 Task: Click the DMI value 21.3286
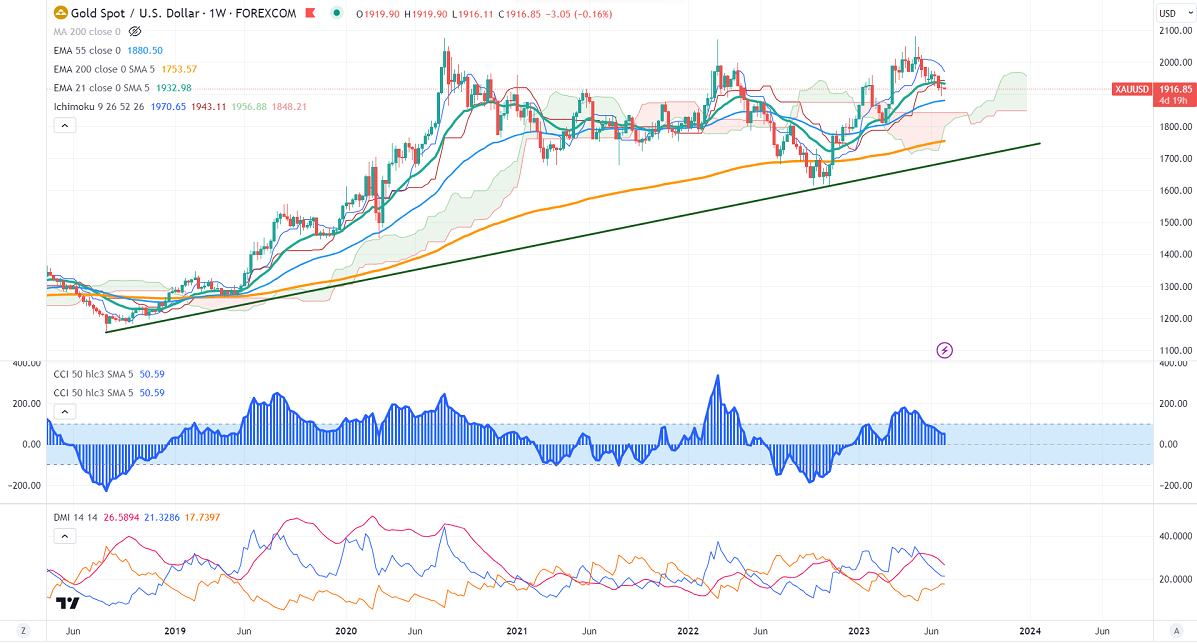tap(162, 517)
